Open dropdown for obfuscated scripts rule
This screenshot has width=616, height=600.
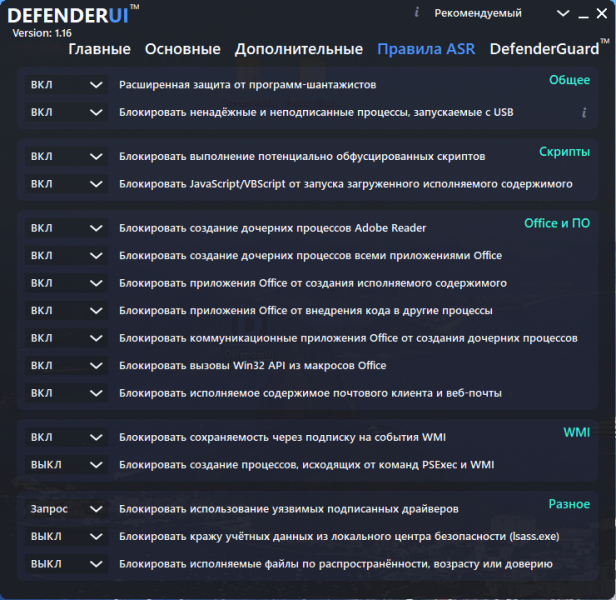click(x=66, y=156)
